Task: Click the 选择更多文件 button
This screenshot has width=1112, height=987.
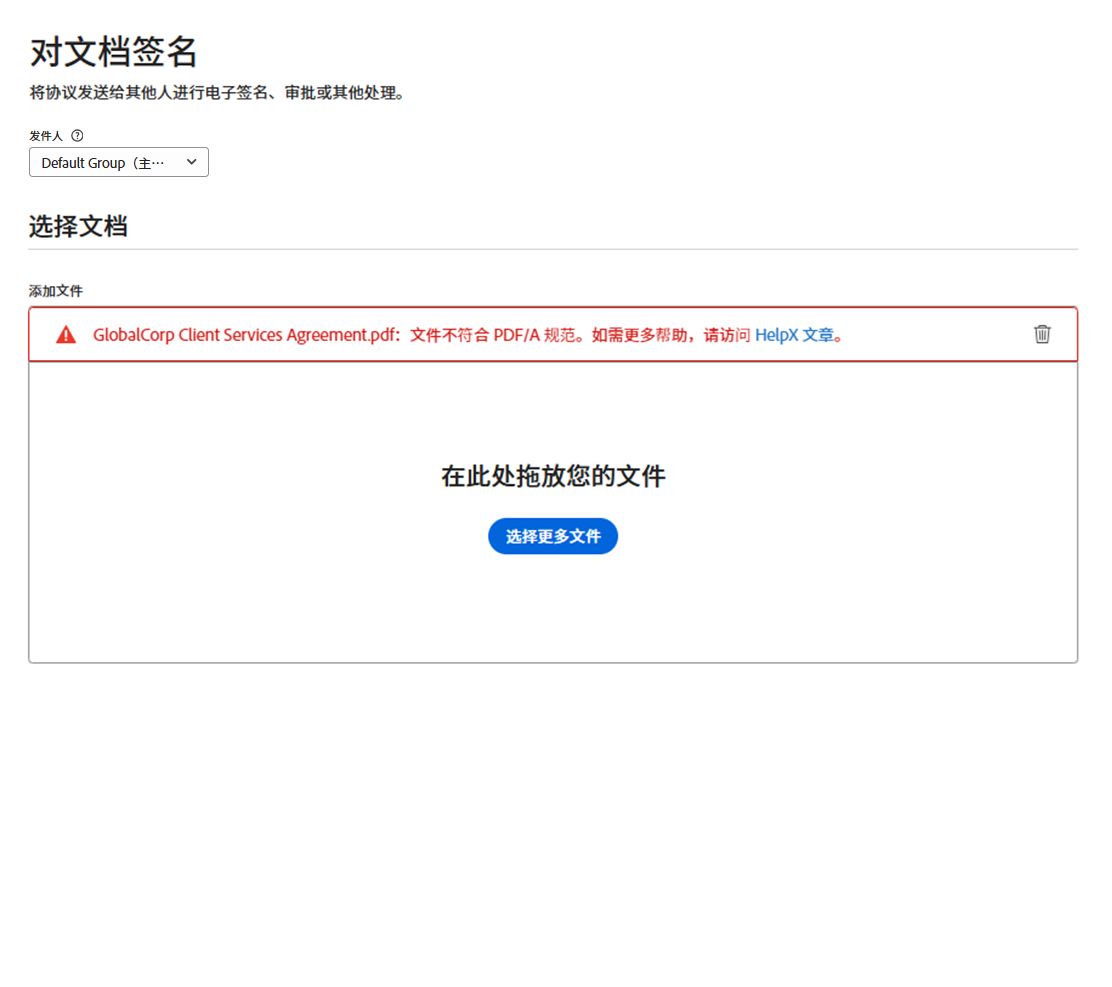Action: [x=553, y=536]
